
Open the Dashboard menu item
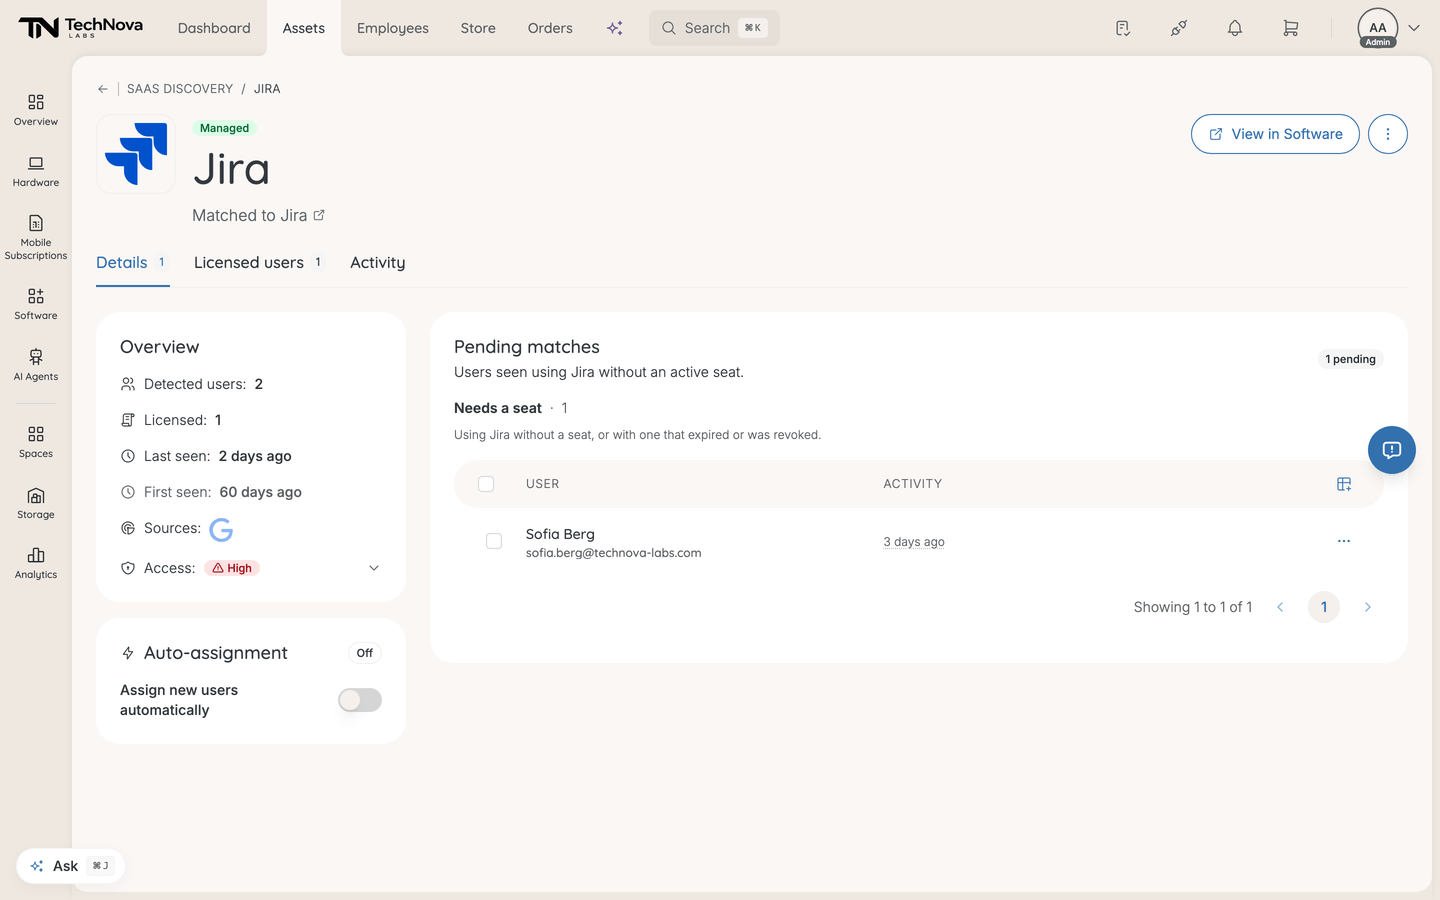tap(214, 28)
